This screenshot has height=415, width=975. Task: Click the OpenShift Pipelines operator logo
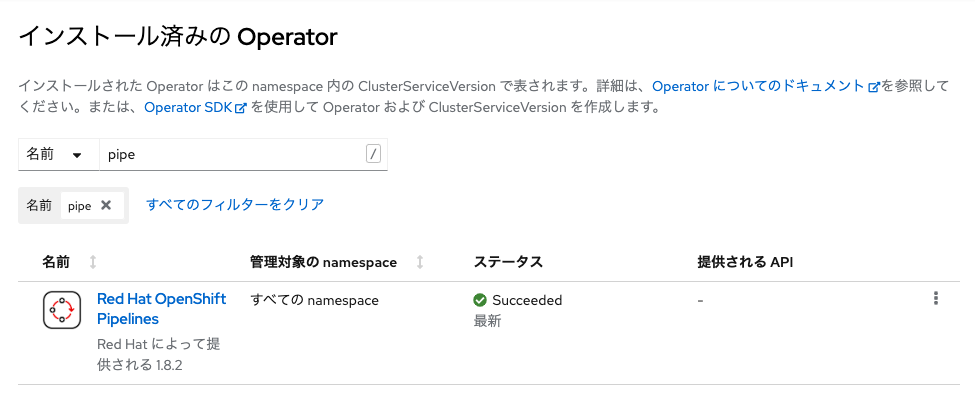62,310
